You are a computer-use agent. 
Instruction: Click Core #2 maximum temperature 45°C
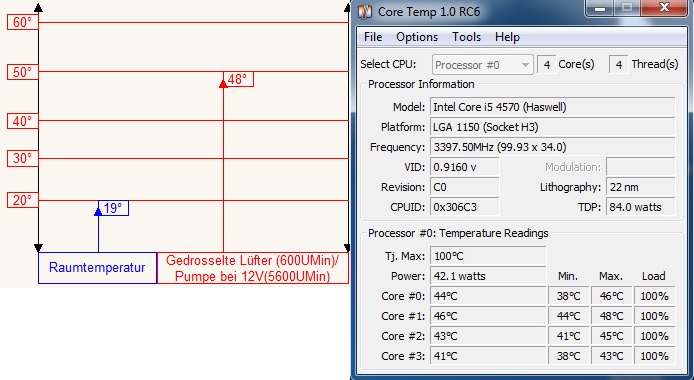611,336
